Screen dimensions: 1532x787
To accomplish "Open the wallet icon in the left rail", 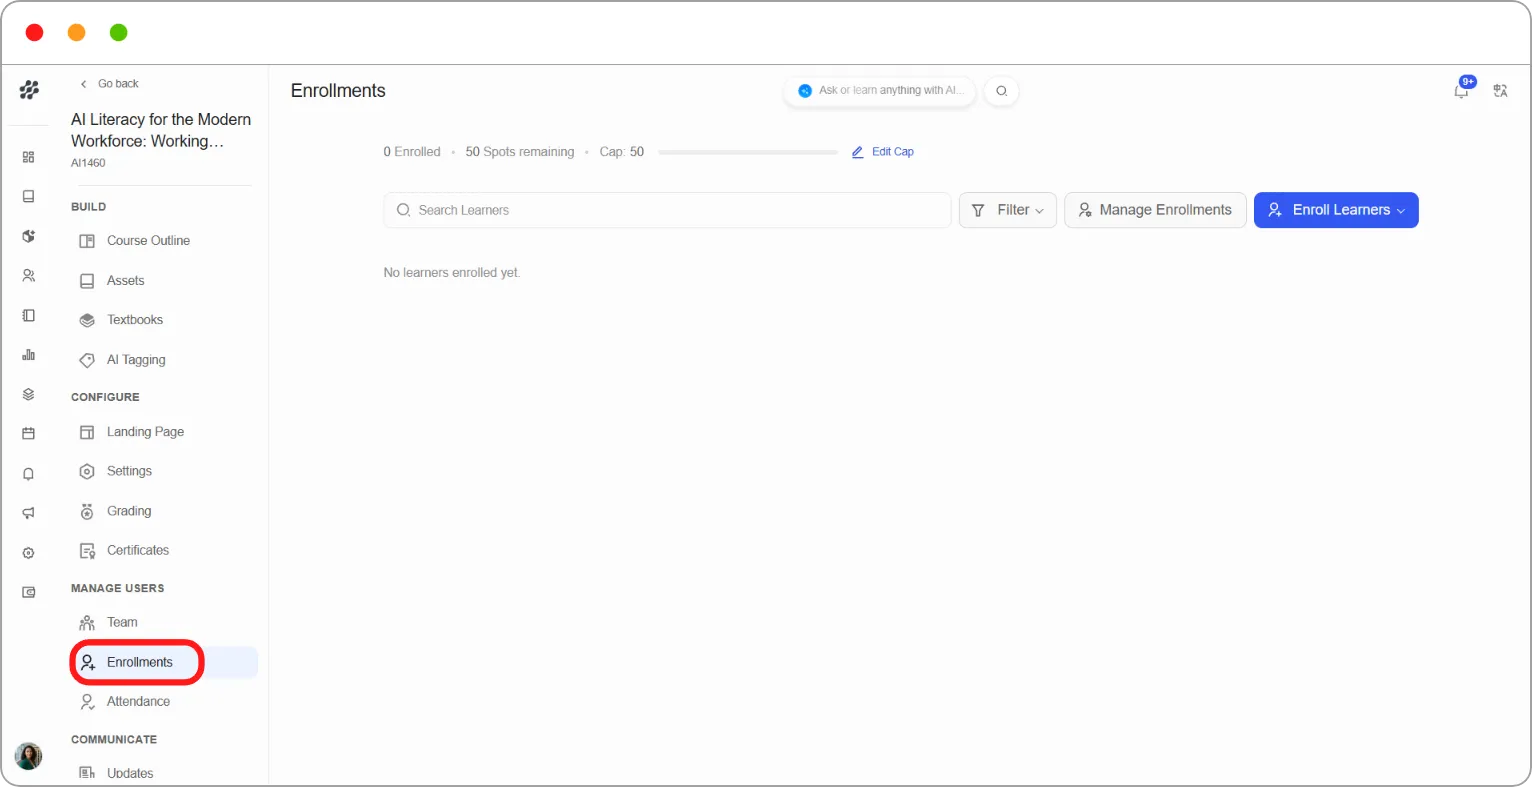I will click(x=28, y=592).
